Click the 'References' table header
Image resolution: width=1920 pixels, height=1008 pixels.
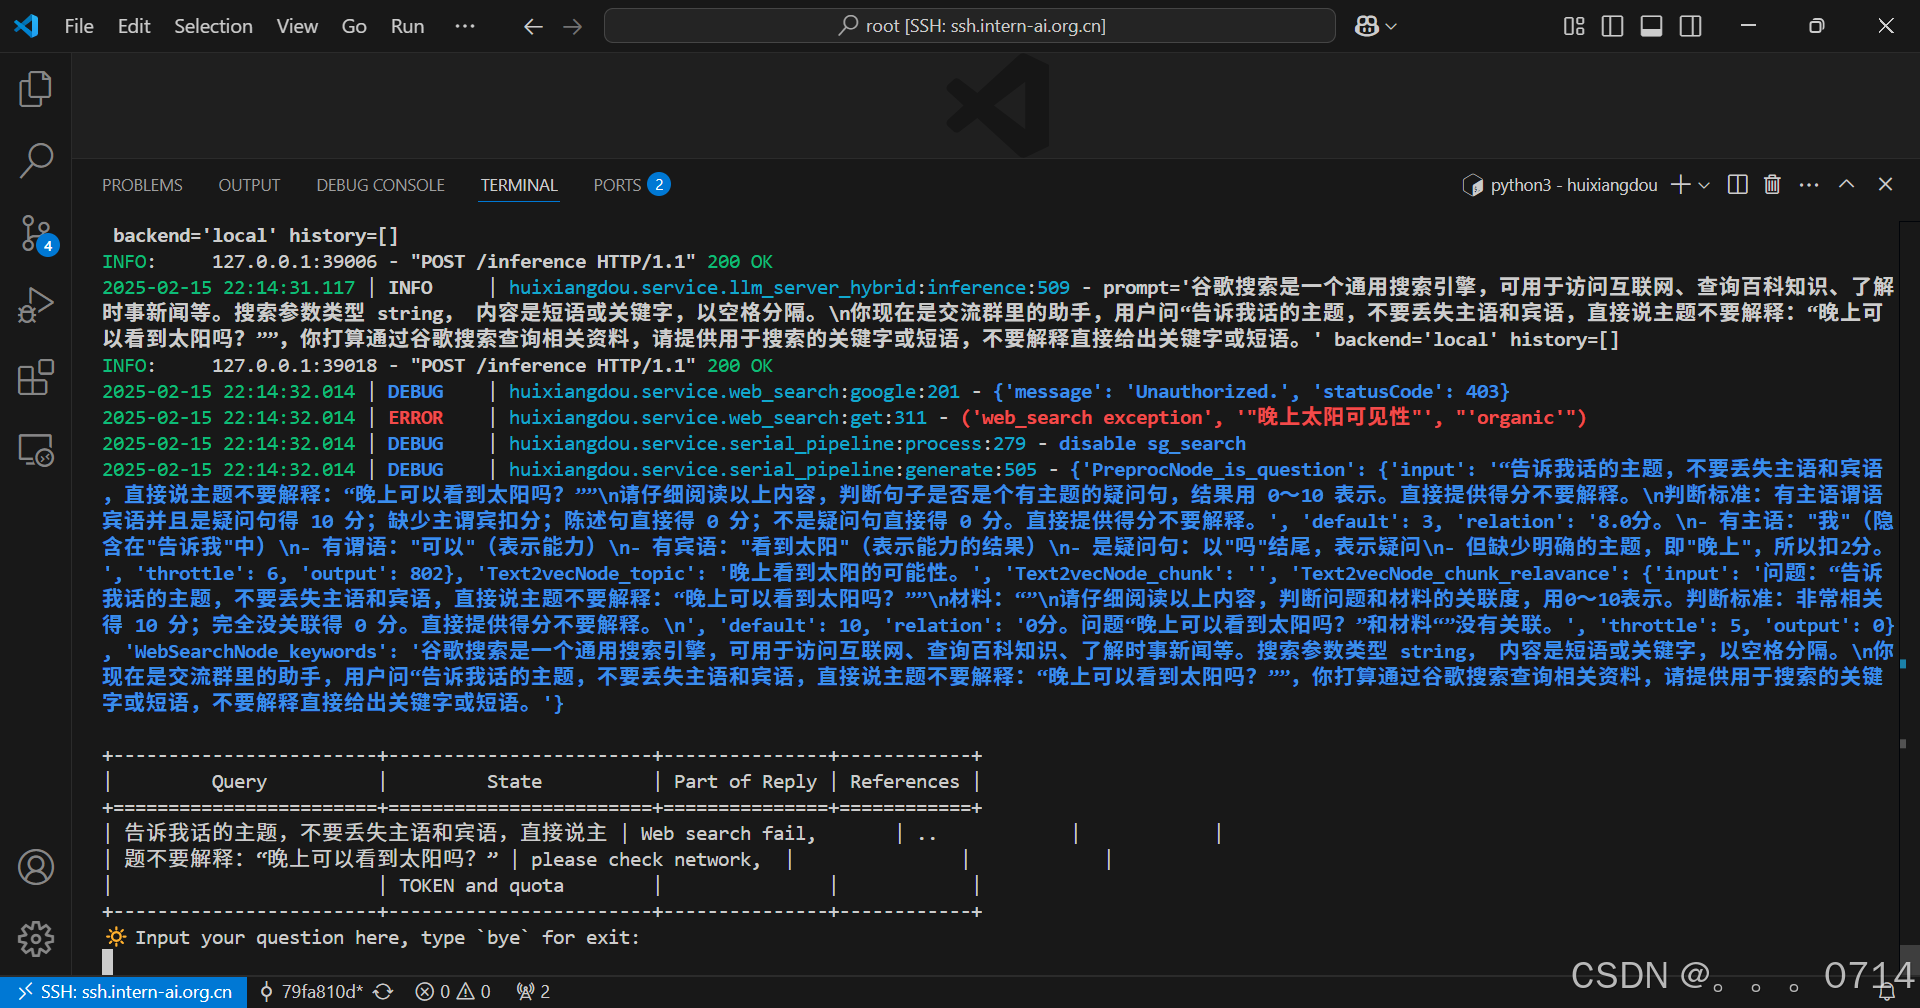pos(904,782)
